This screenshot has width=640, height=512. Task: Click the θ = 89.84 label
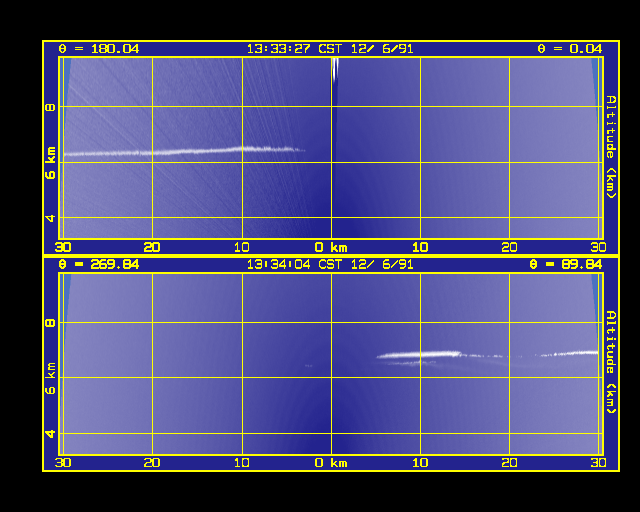pos(565,265)
